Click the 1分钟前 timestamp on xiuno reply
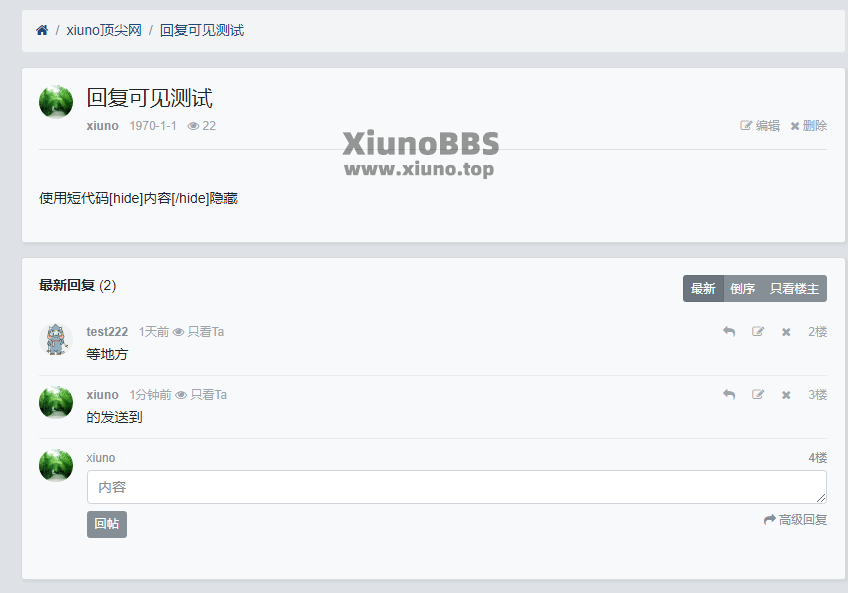 click(x=150, y=394)
